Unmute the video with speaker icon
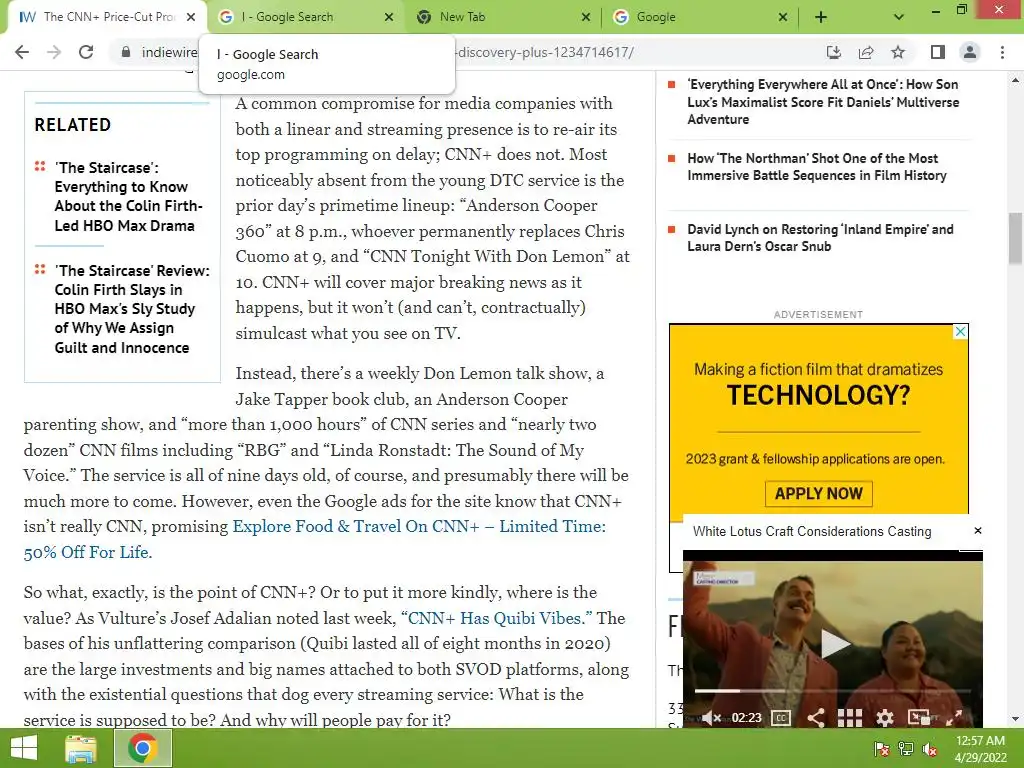1024x768 pixels. tap(711, 718)
